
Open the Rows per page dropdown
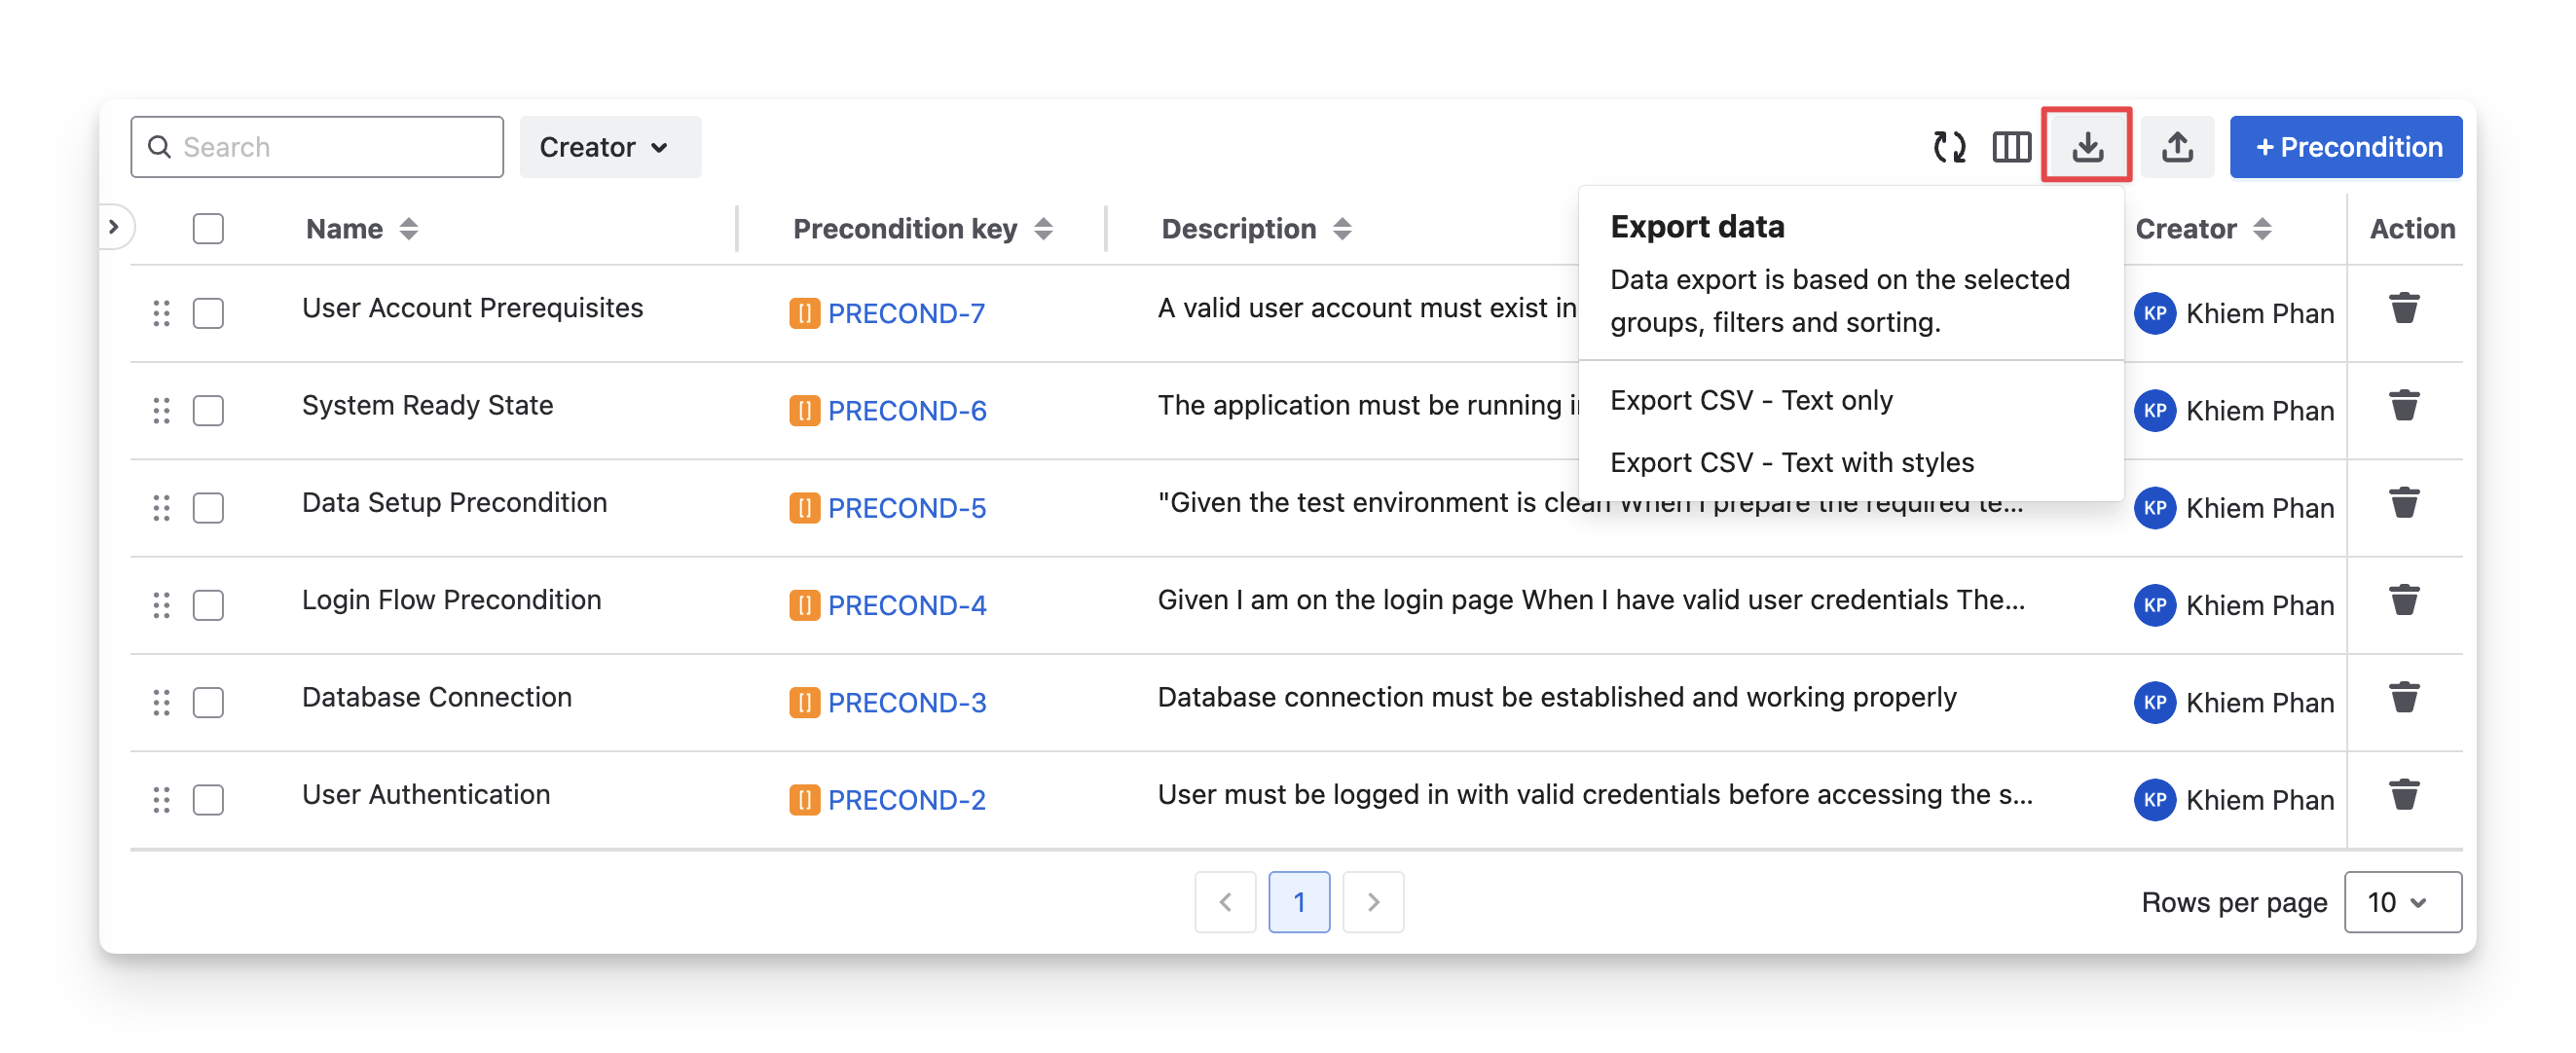(2401, 902)
